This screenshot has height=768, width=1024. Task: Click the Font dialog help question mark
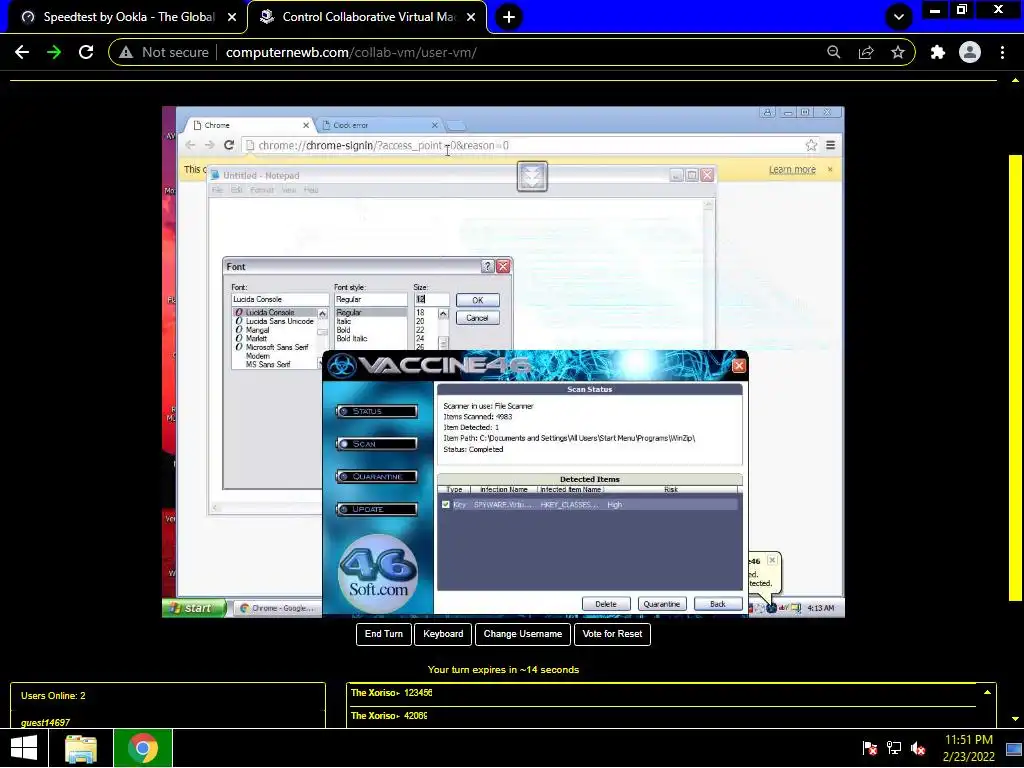[487, 266]
